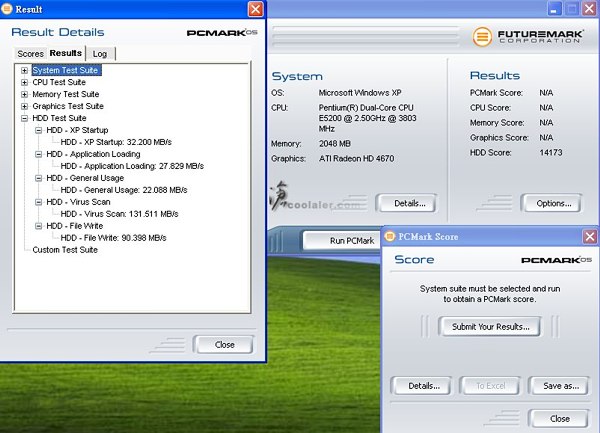Collapse the HDD - Application Loading node
The image size is (600, 433).
coord(39,154)
